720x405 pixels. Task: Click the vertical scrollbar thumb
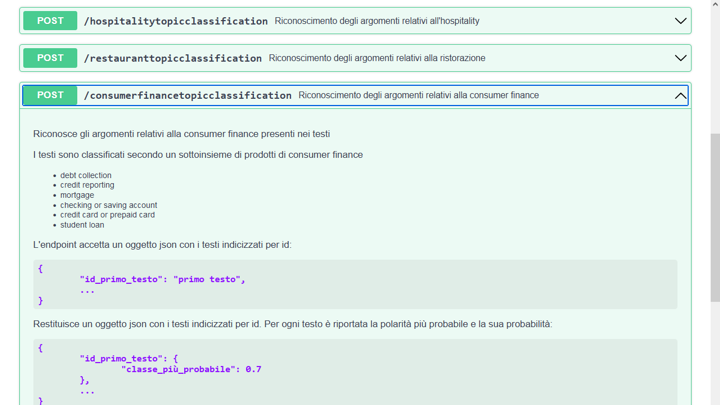(x=715, y=218)
